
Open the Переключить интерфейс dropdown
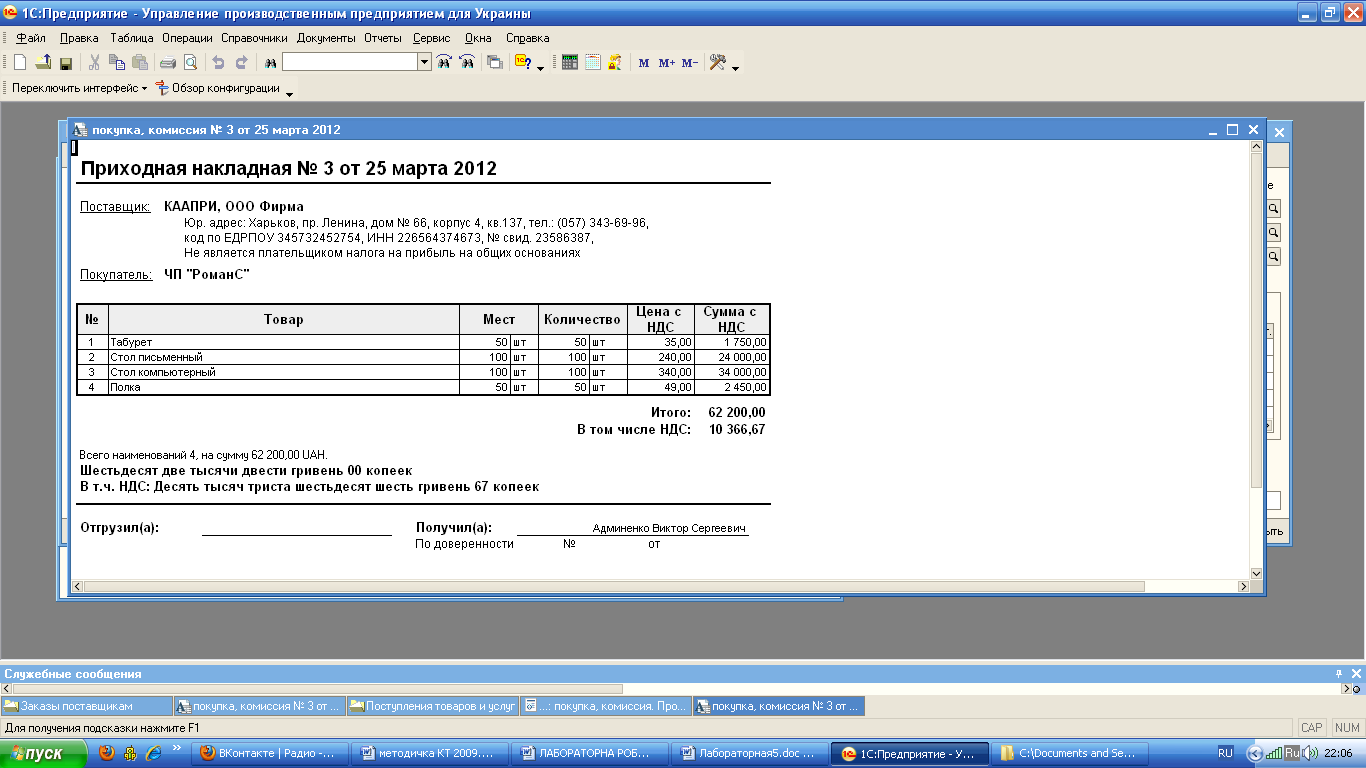tap(79, 88)
